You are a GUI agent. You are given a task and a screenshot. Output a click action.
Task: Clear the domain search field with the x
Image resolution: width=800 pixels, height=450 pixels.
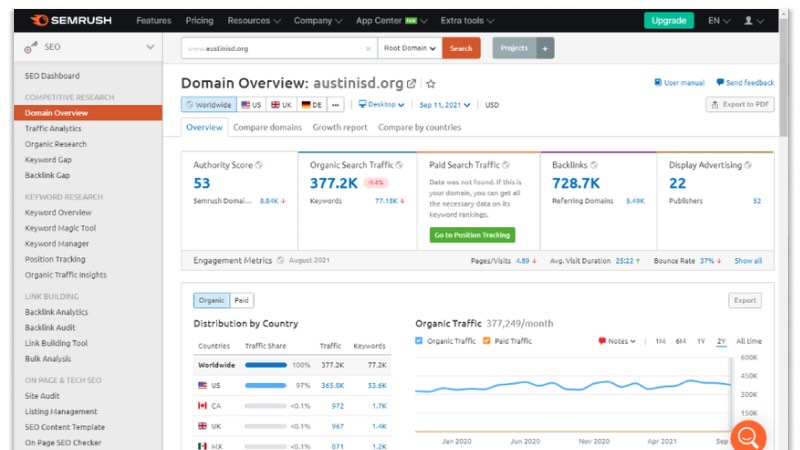click(368, 48)
